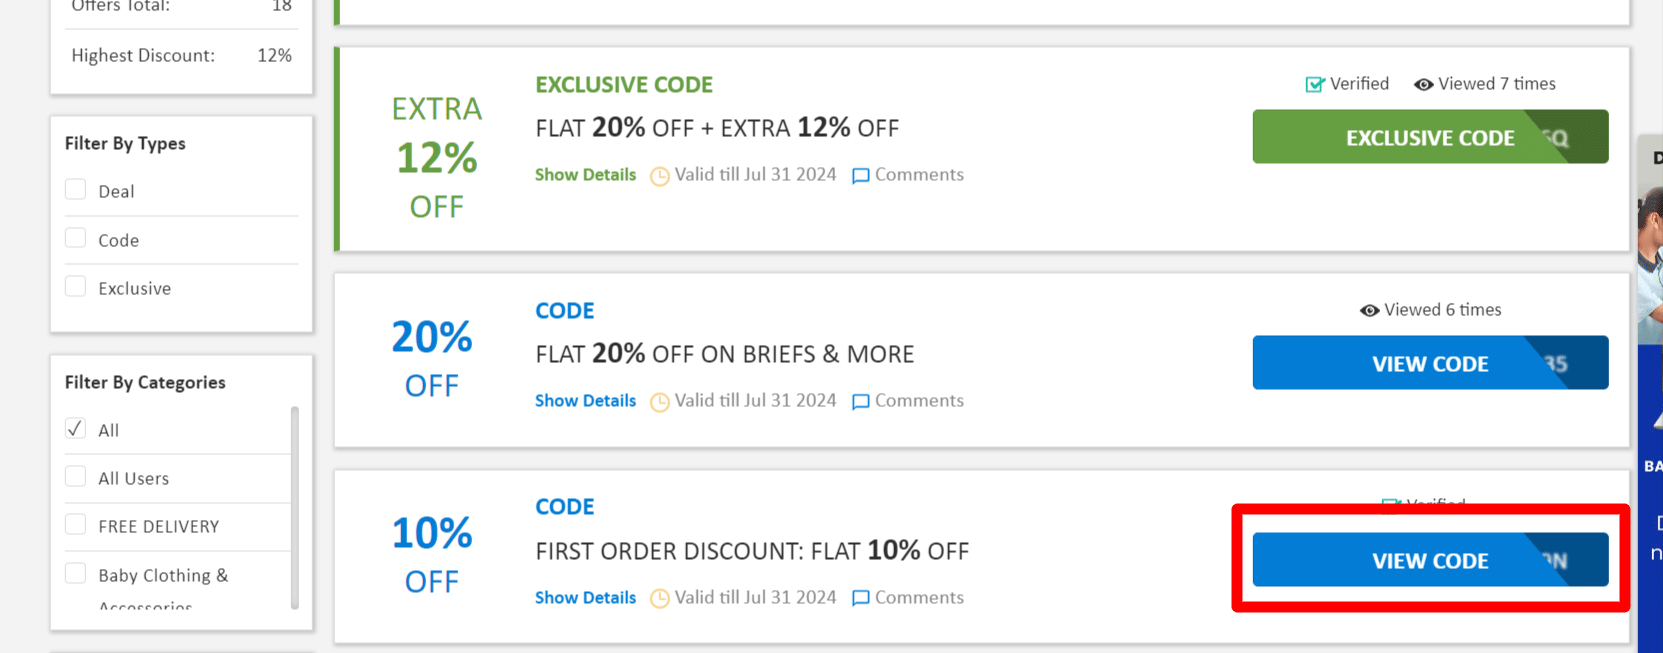
Task: Click the clock icon on first order offer
Action: (660, 599)
